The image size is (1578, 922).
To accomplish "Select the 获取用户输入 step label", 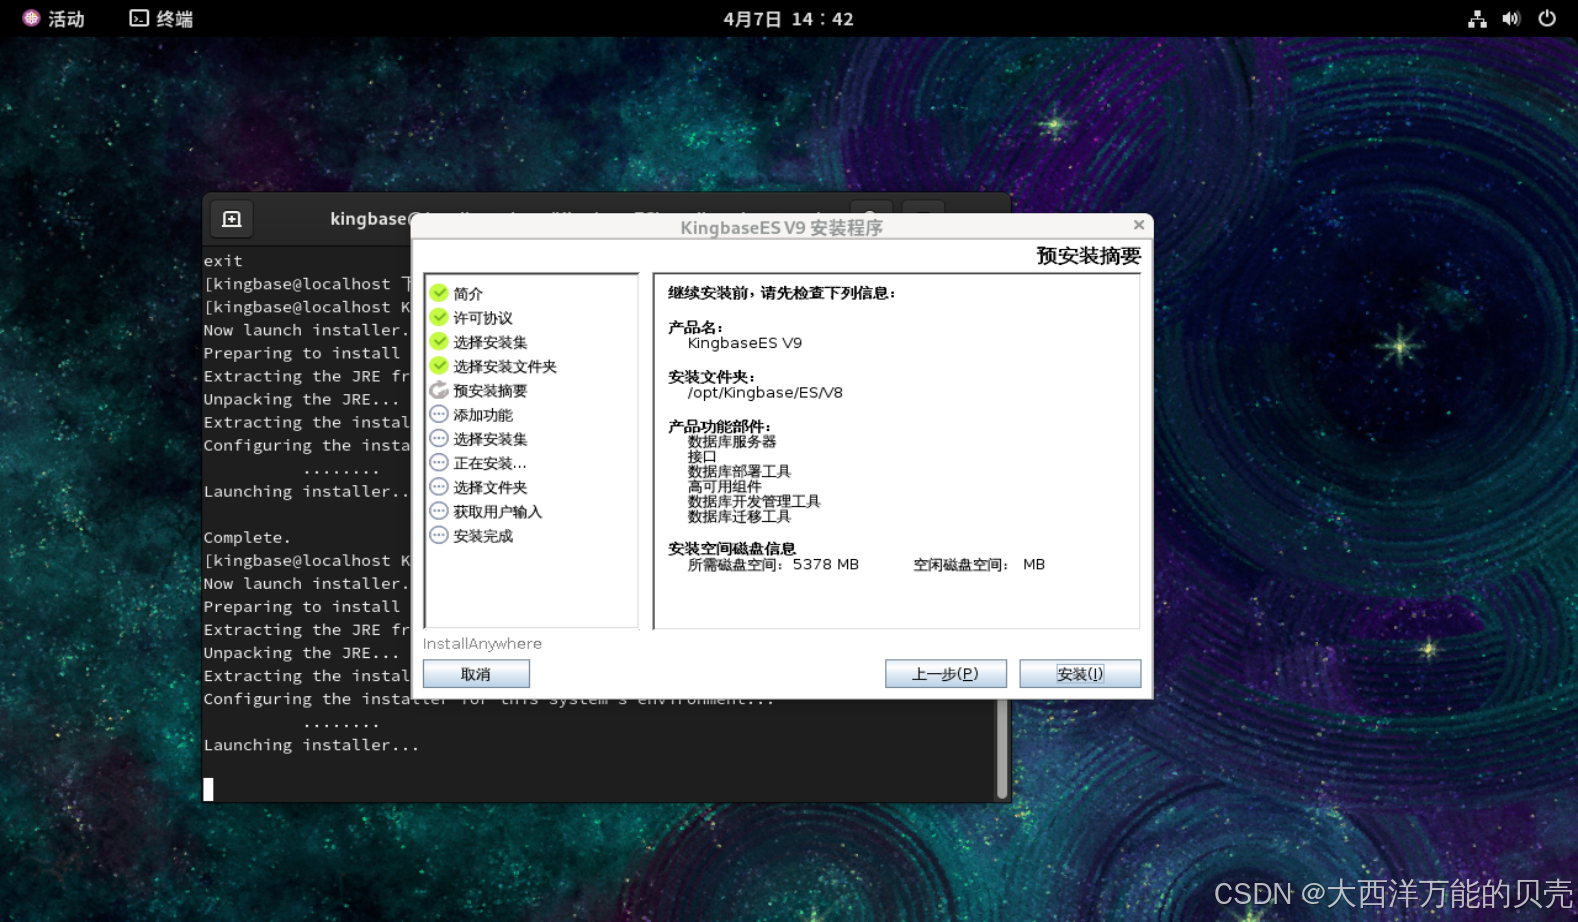I will (497, 512).
